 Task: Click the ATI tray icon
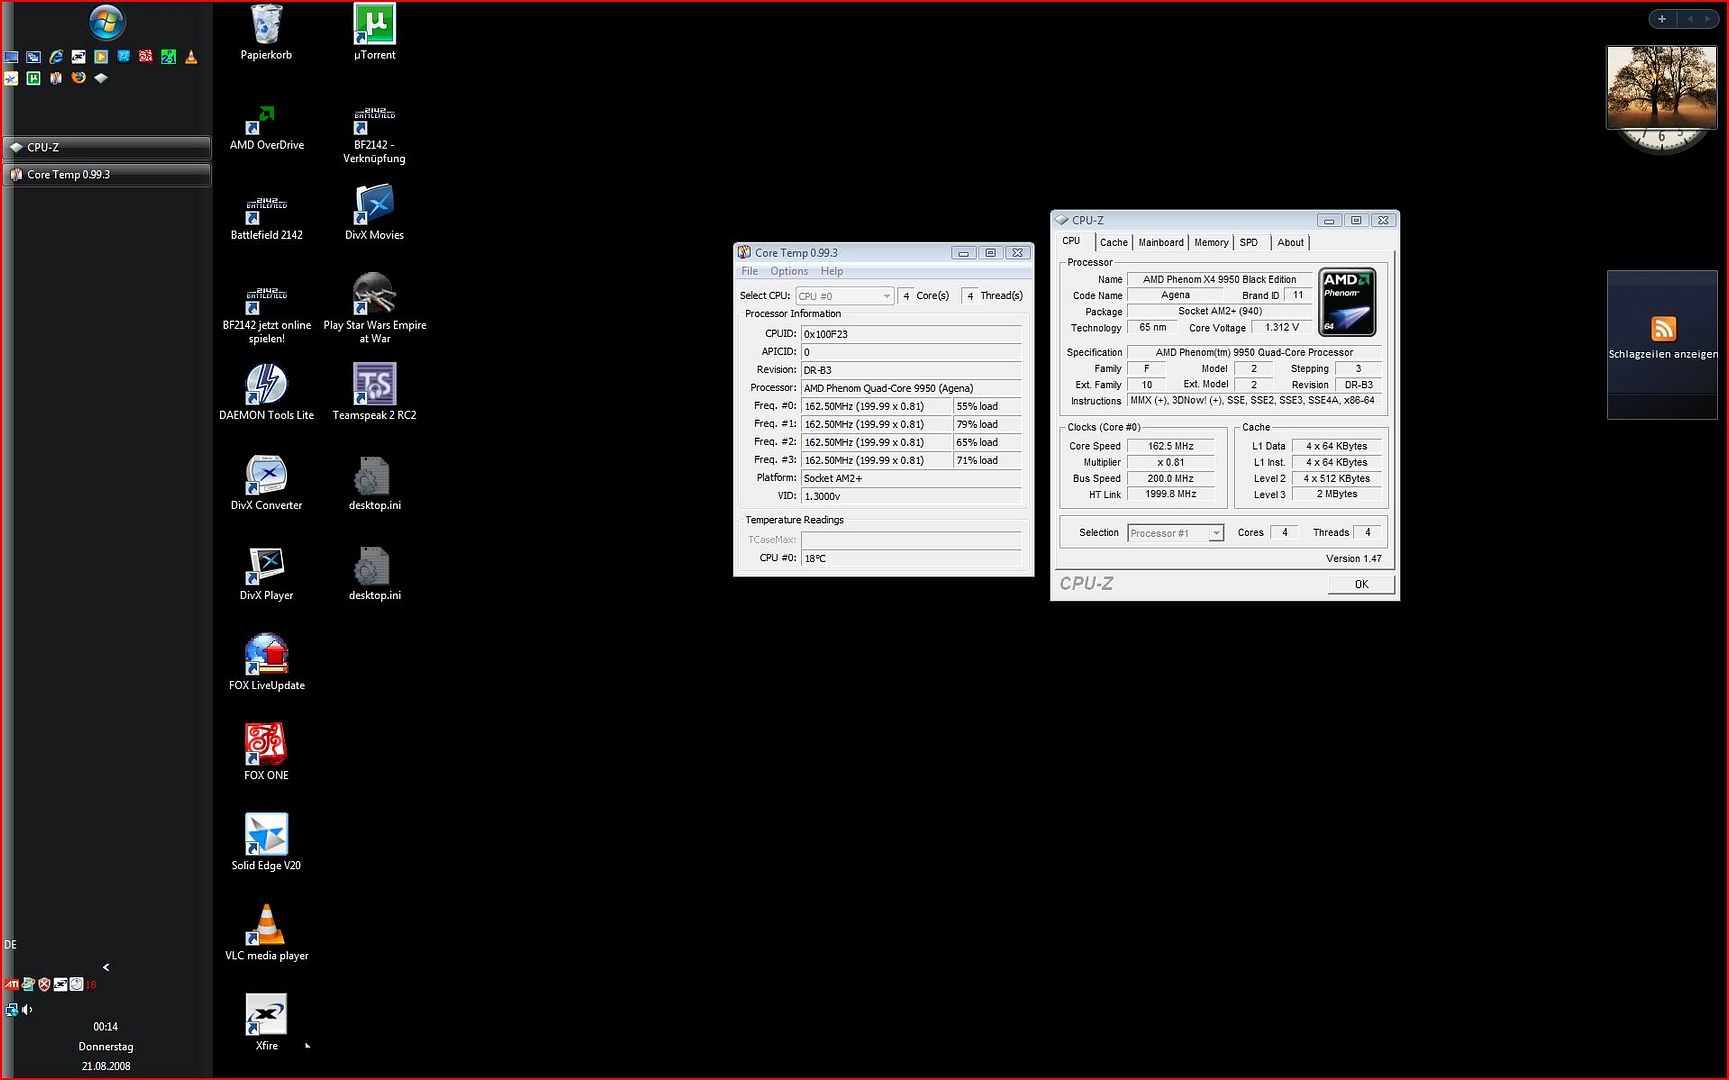pyautogui.click(x=11, y=985)
